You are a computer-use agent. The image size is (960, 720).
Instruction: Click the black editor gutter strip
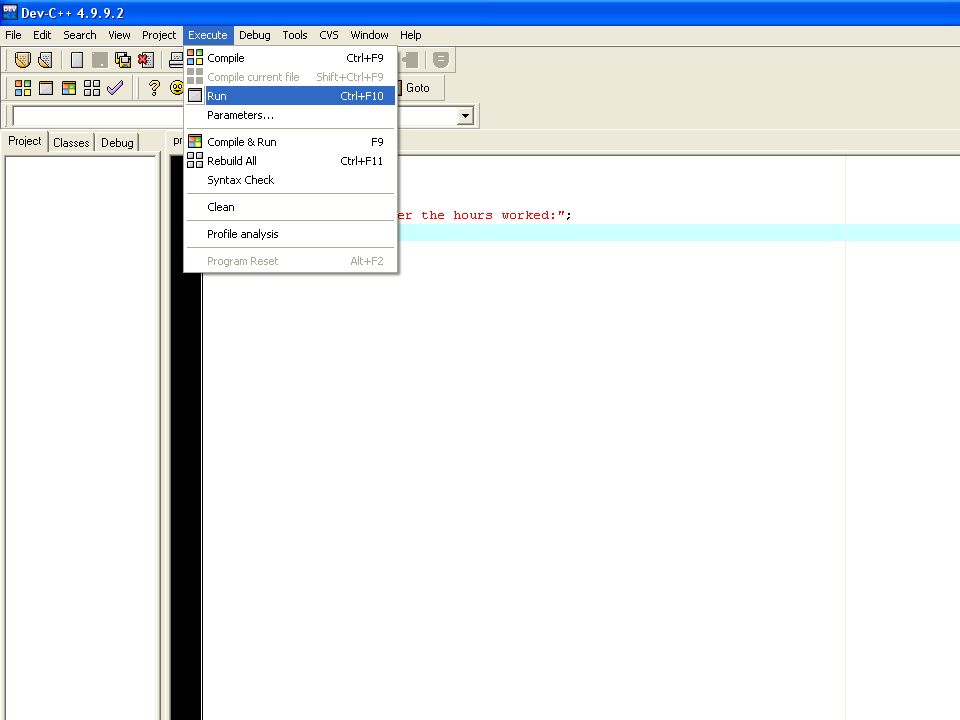point(186,496)
